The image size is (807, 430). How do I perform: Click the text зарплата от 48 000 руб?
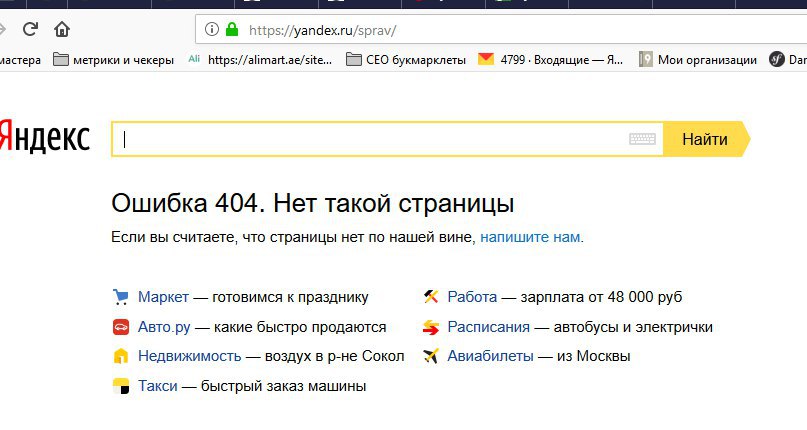601,297
